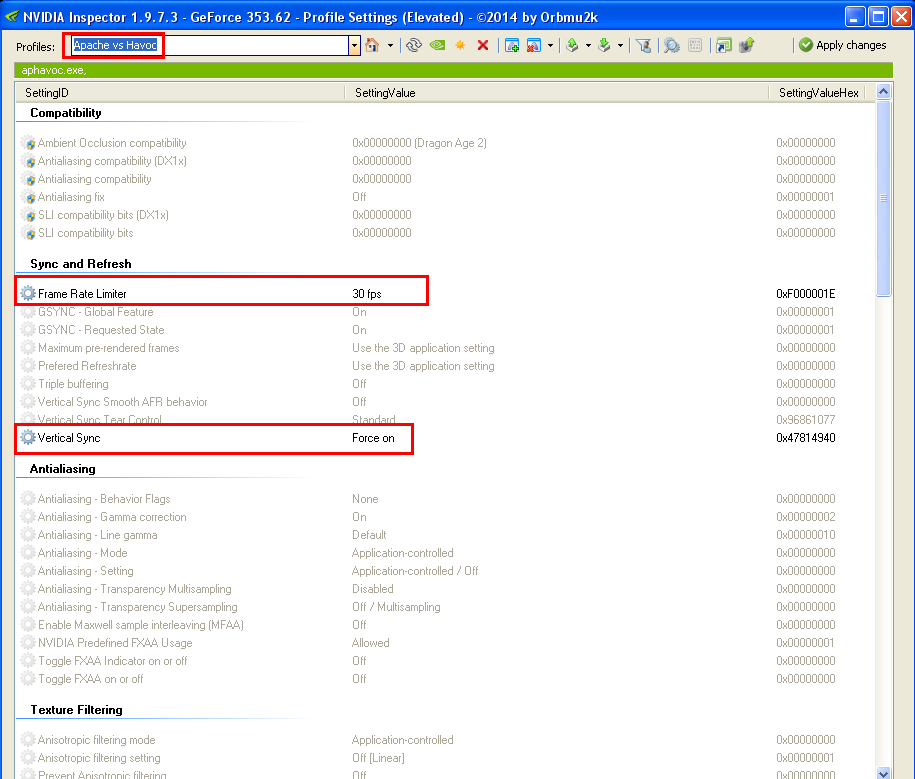The image size is (915, 779).
Task: Click the greyed bit value editor icon
Action: pyautogui.click(x=695, y=45)
